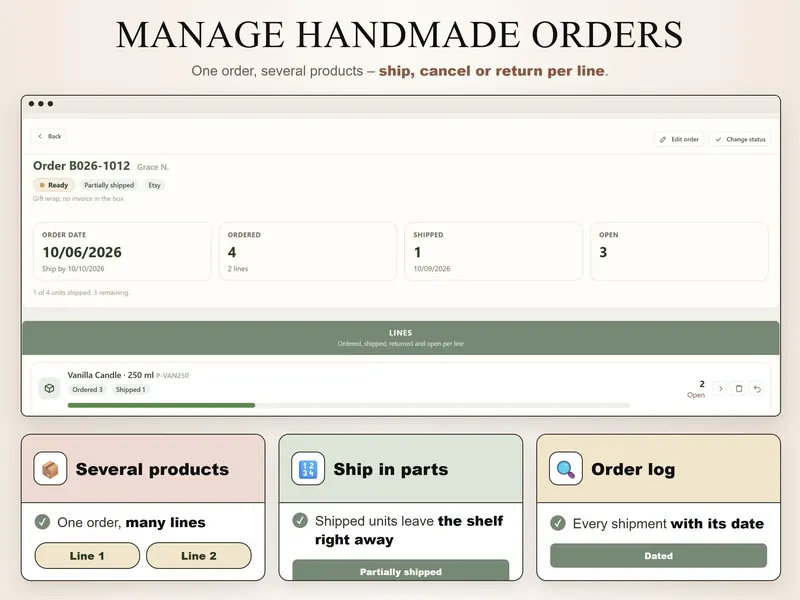Image resolution: width=800 pixels, height=600 pixels.
Task: Go back using the Back button
Action: click(49, 136)
